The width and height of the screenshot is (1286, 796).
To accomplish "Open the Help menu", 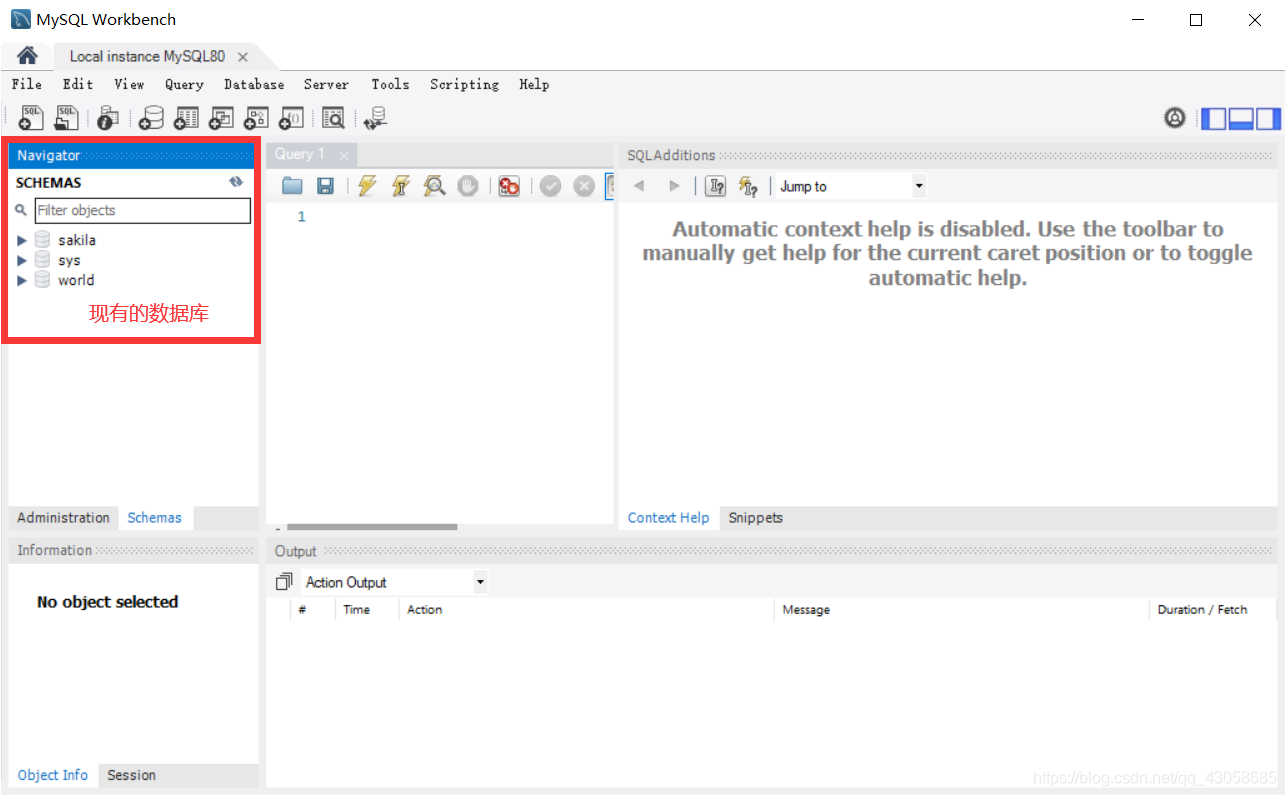I will coord(534,84).
